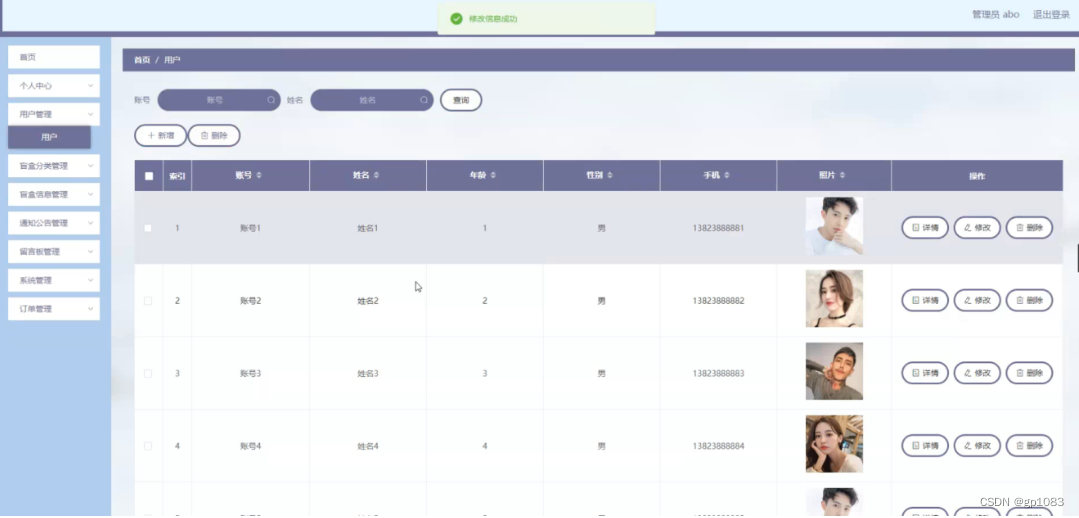Image resolution: width=1079 pixels, height=518 pixels.
Task: Expand the 盲盒分类管理 sidebar menu
Action: tap(54, 166)
